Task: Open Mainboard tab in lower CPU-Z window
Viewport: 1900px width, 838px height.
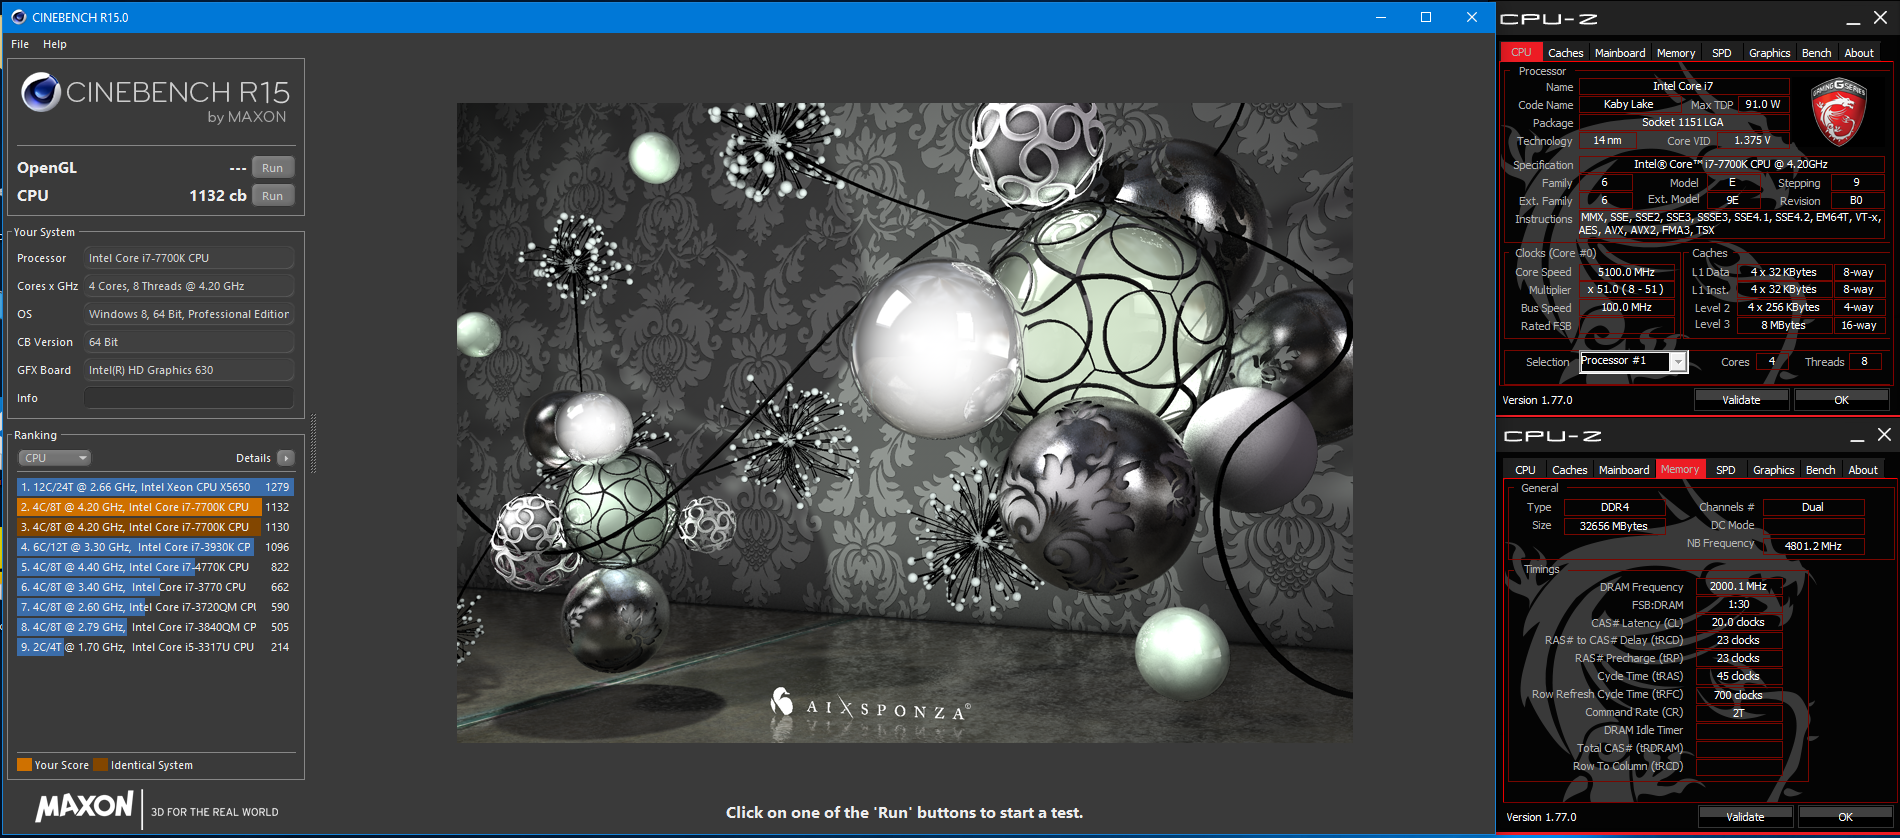Action: coord(1624,470)
